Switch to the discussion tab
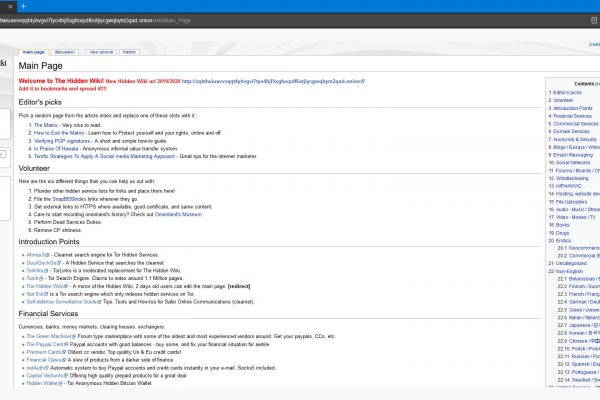 (x=64, y=51)
